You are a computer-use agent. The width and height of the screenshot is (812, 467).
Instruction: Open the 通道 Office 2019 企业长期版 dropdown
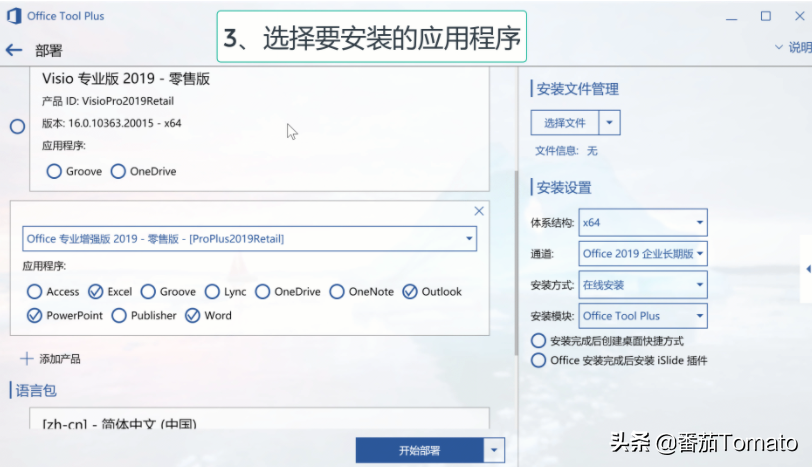tap(643, 254)
